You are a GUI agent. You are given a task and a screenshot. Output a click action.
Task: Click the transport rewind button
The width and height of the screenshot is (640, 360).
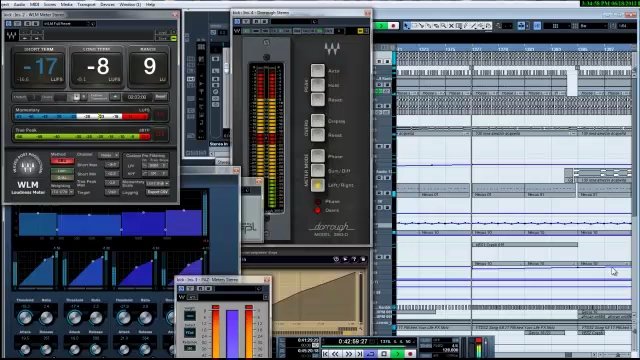click(336, 354)
